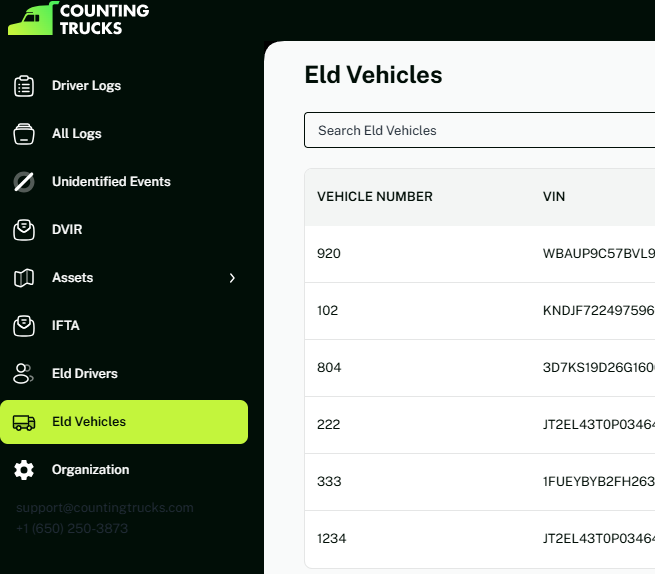Open the support email link
Image resolution: width=655 pixels, height=574 pixels.
[x=104, y=508]
